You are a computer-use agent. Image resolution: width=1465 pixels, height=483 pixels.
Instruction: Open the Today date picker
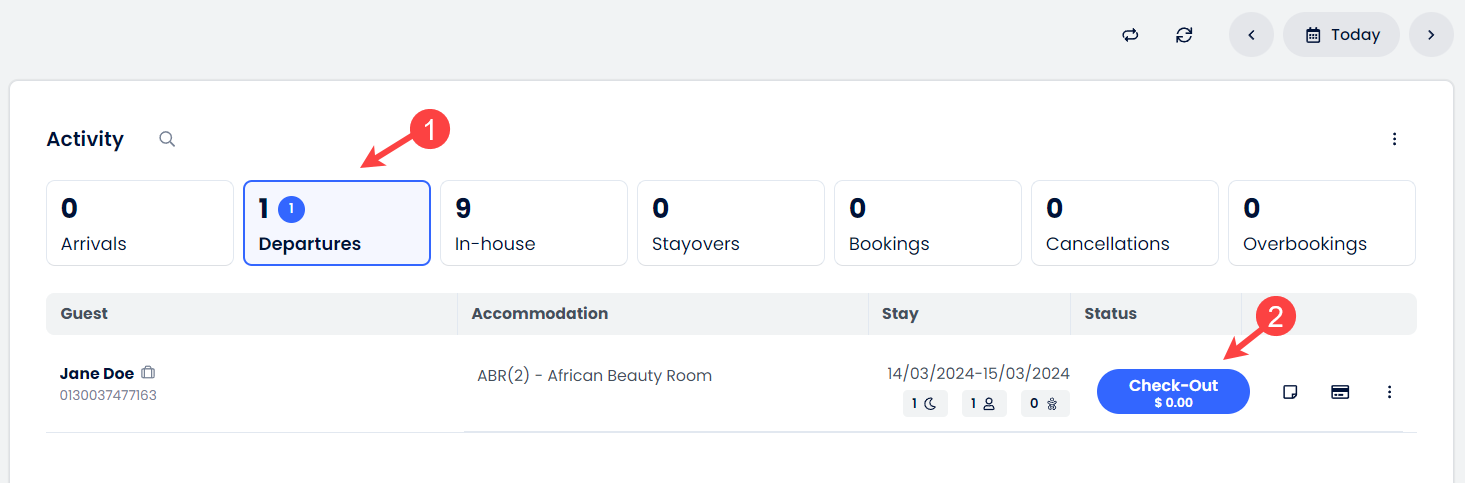1341,35
